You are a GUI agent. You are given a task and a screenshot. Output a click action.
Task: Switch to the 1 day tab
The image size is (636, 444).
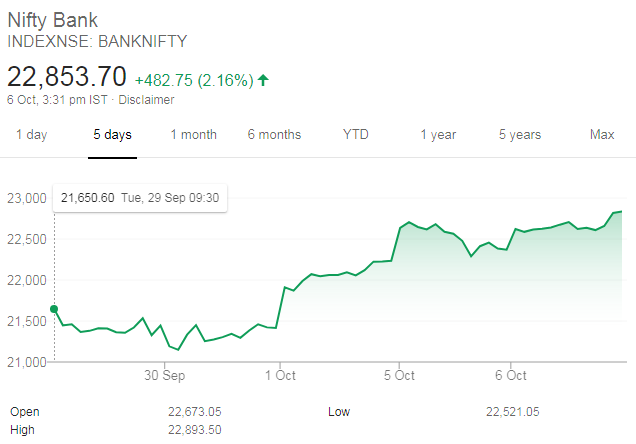click(x=31, y=134)
